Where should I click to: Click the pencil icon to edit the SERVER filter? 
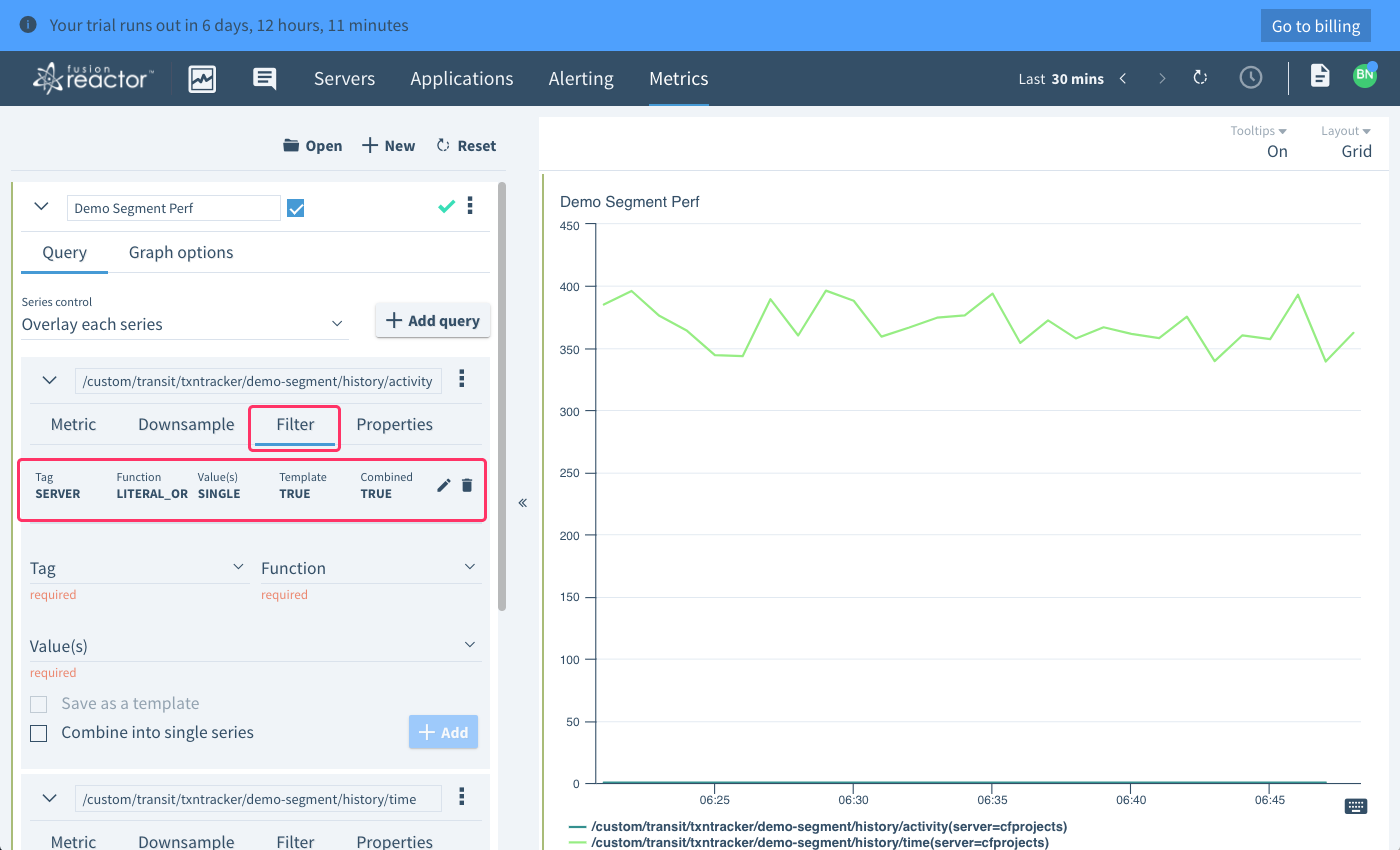tap(444, 486)
